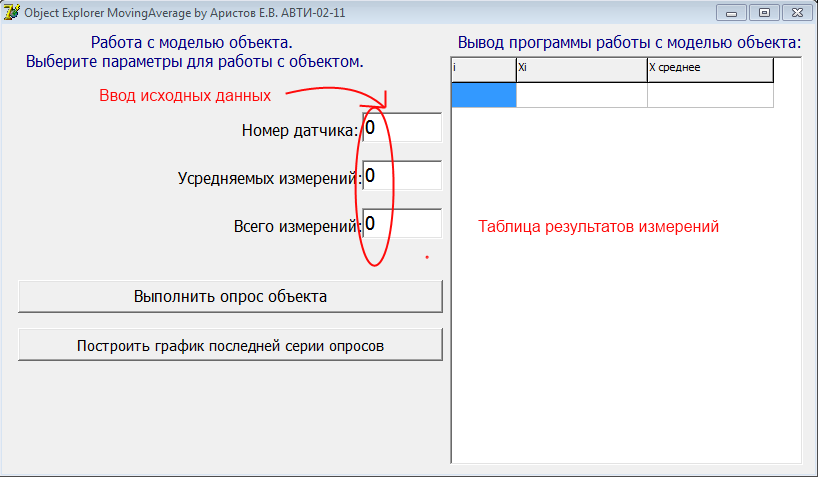Screen dimensions: 818x477
Task: Click the application icon in title bar
Action: tap(11, 12)
